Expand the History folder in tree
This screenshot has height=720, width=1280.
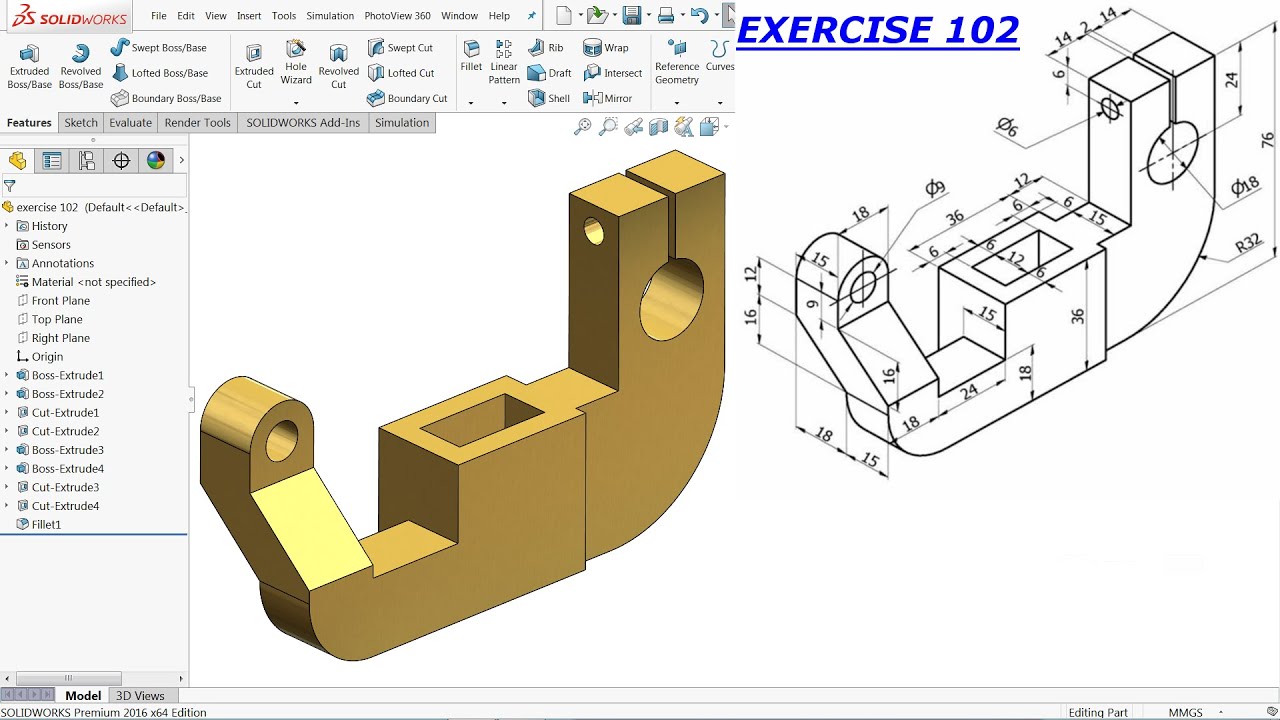(7, 226)
